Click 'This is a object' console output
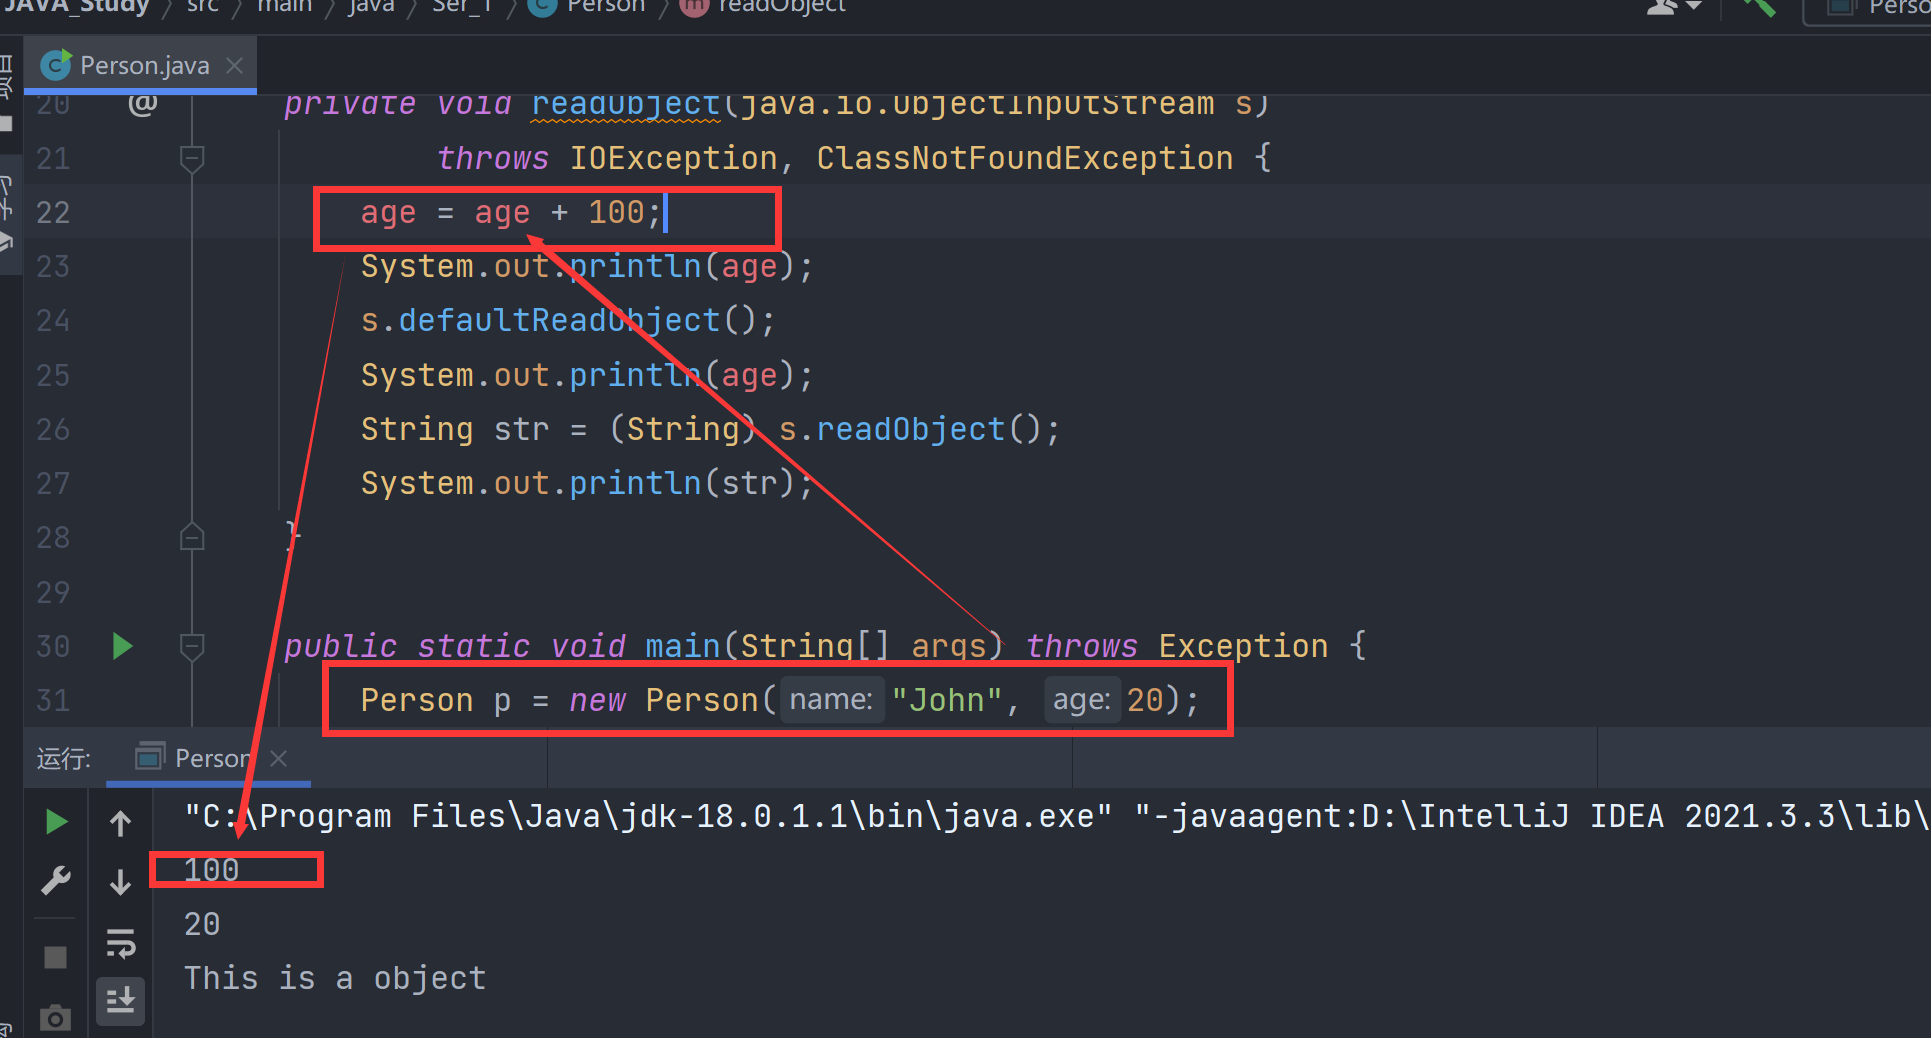Screen dimensions: 1931x1038 click(335, 977)
